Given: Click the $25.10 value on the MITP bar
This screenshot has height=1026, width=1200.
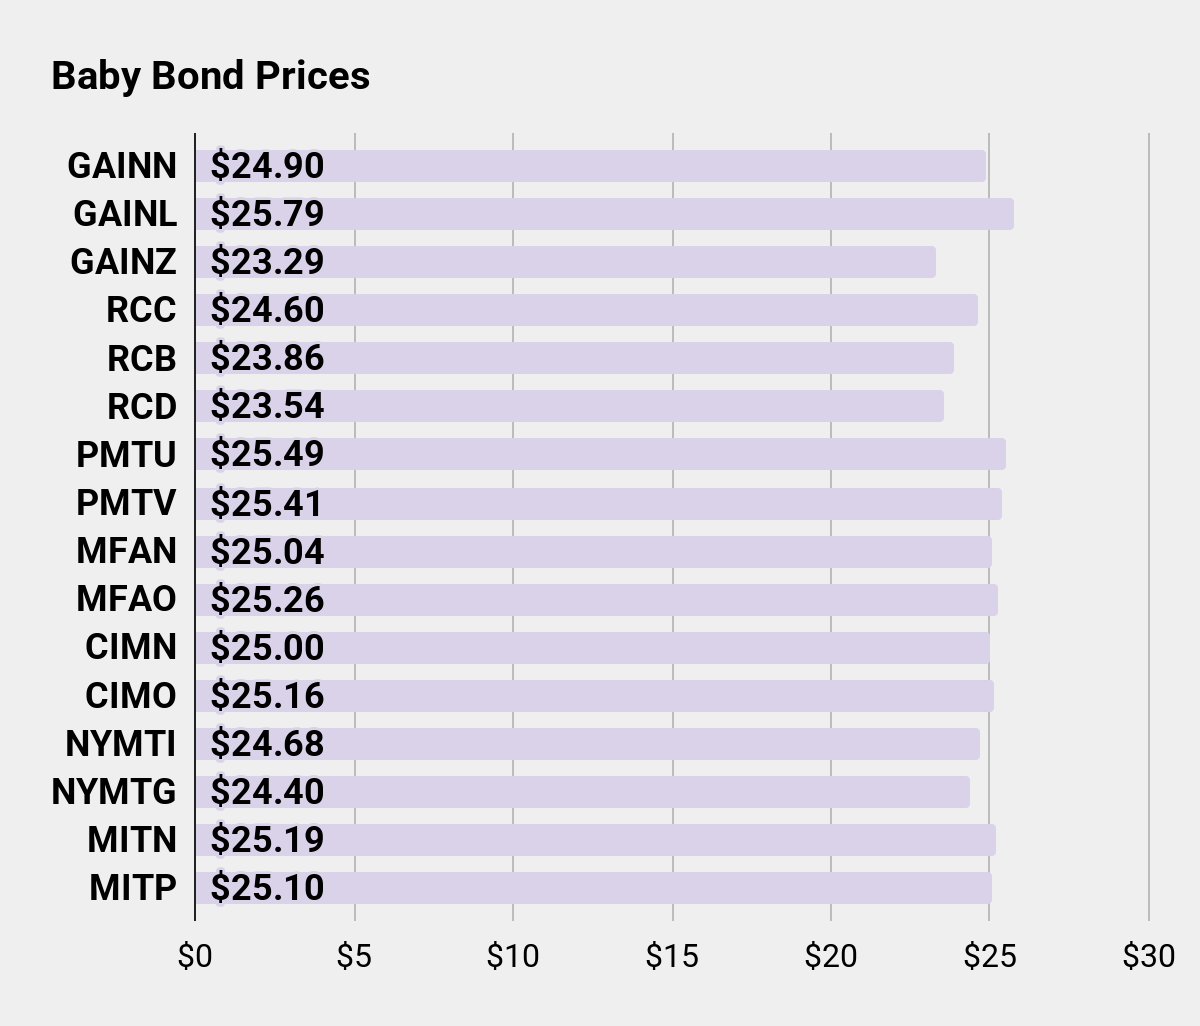Looking at the screenshot, I should tap(267, 888).
